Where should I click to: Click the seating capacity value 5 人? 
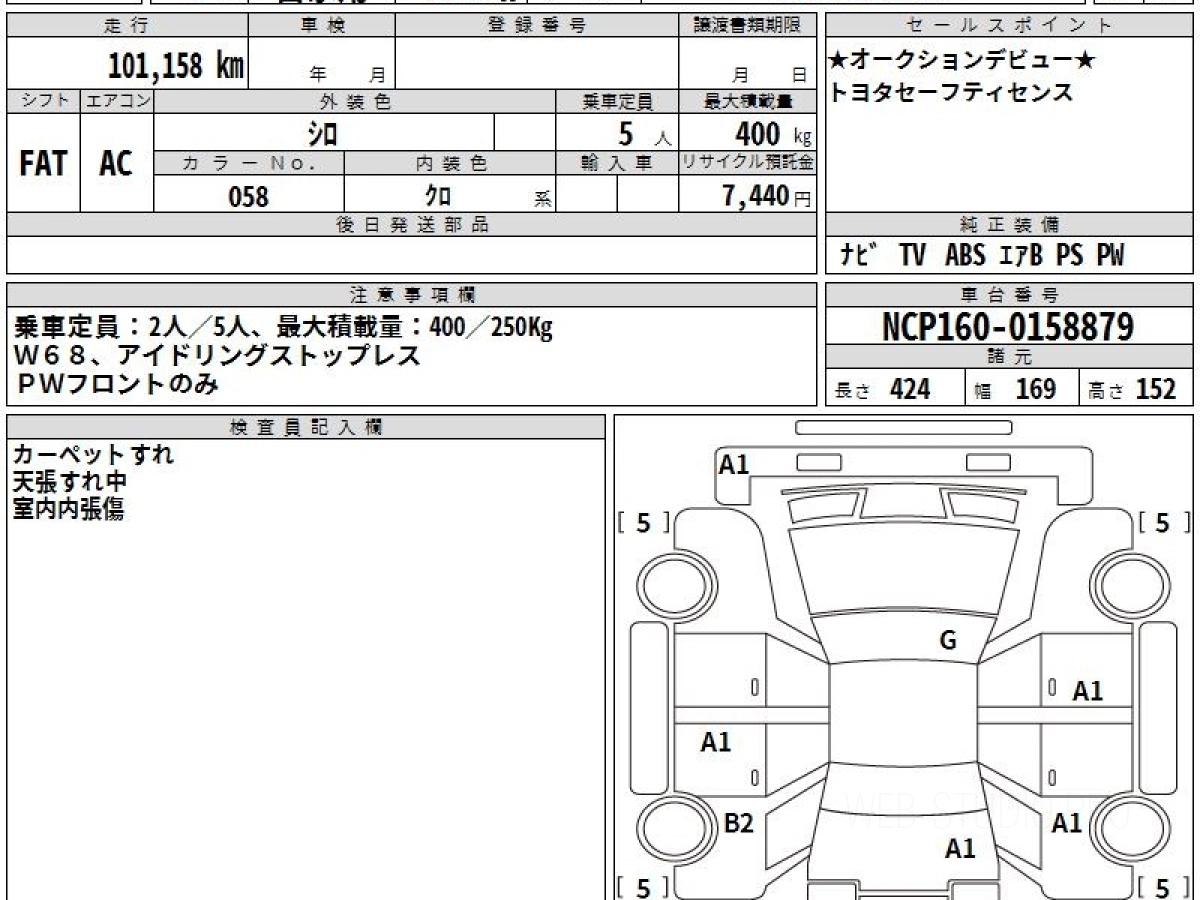(644, 133)
